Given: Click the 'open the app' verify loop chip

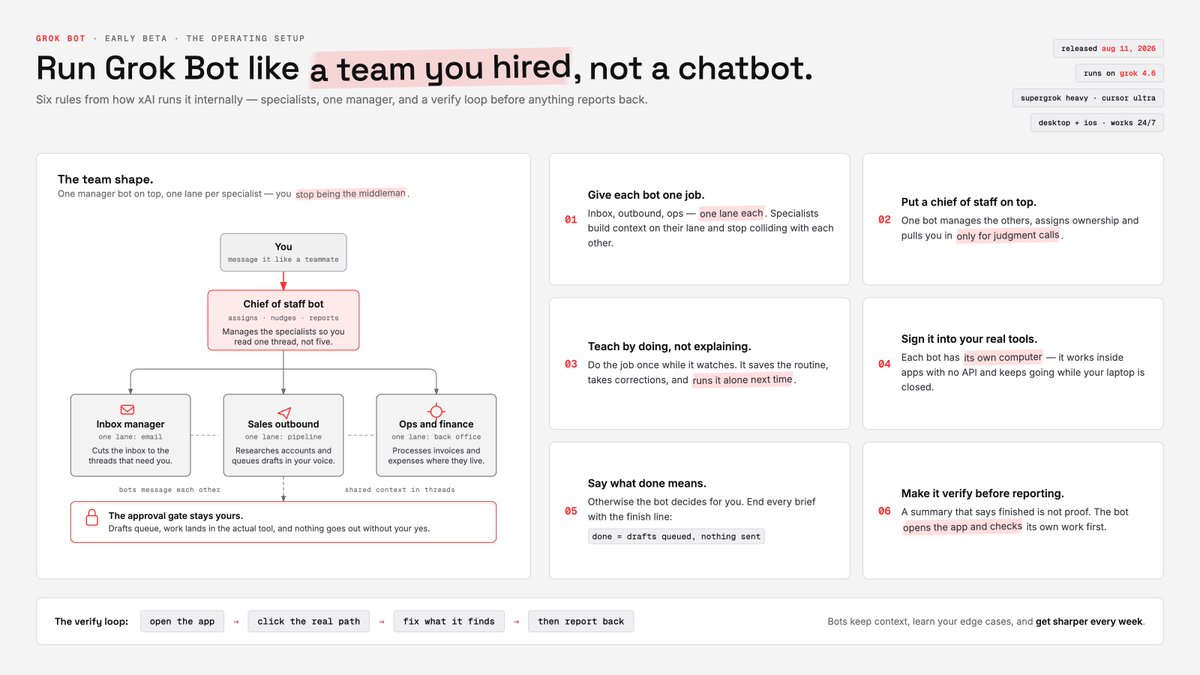Looking at the screenshot, I should (x=182, y=621).
